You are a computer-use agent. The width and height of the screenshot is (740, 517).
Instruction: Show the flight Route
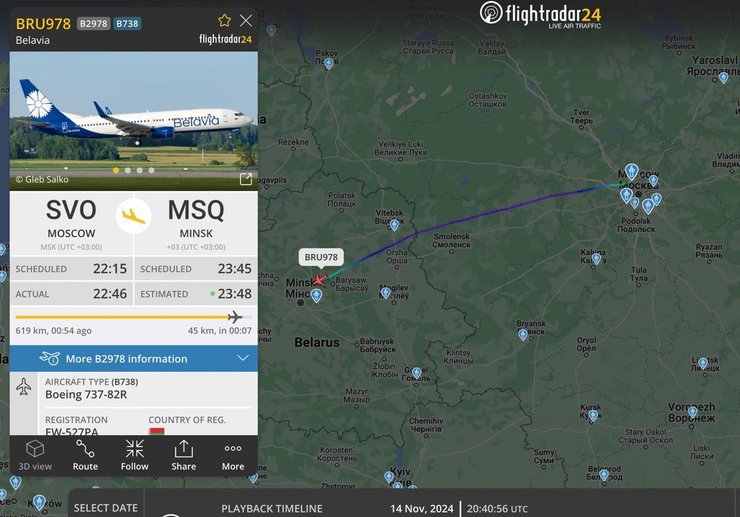[85, 455]
